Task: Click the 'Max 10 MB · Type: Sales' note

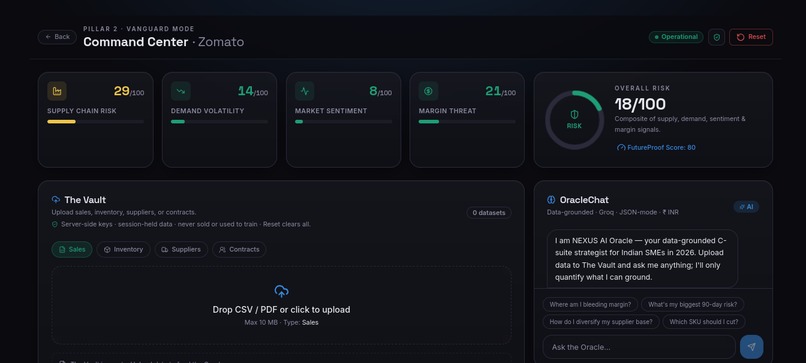Action: click(281, 322)
